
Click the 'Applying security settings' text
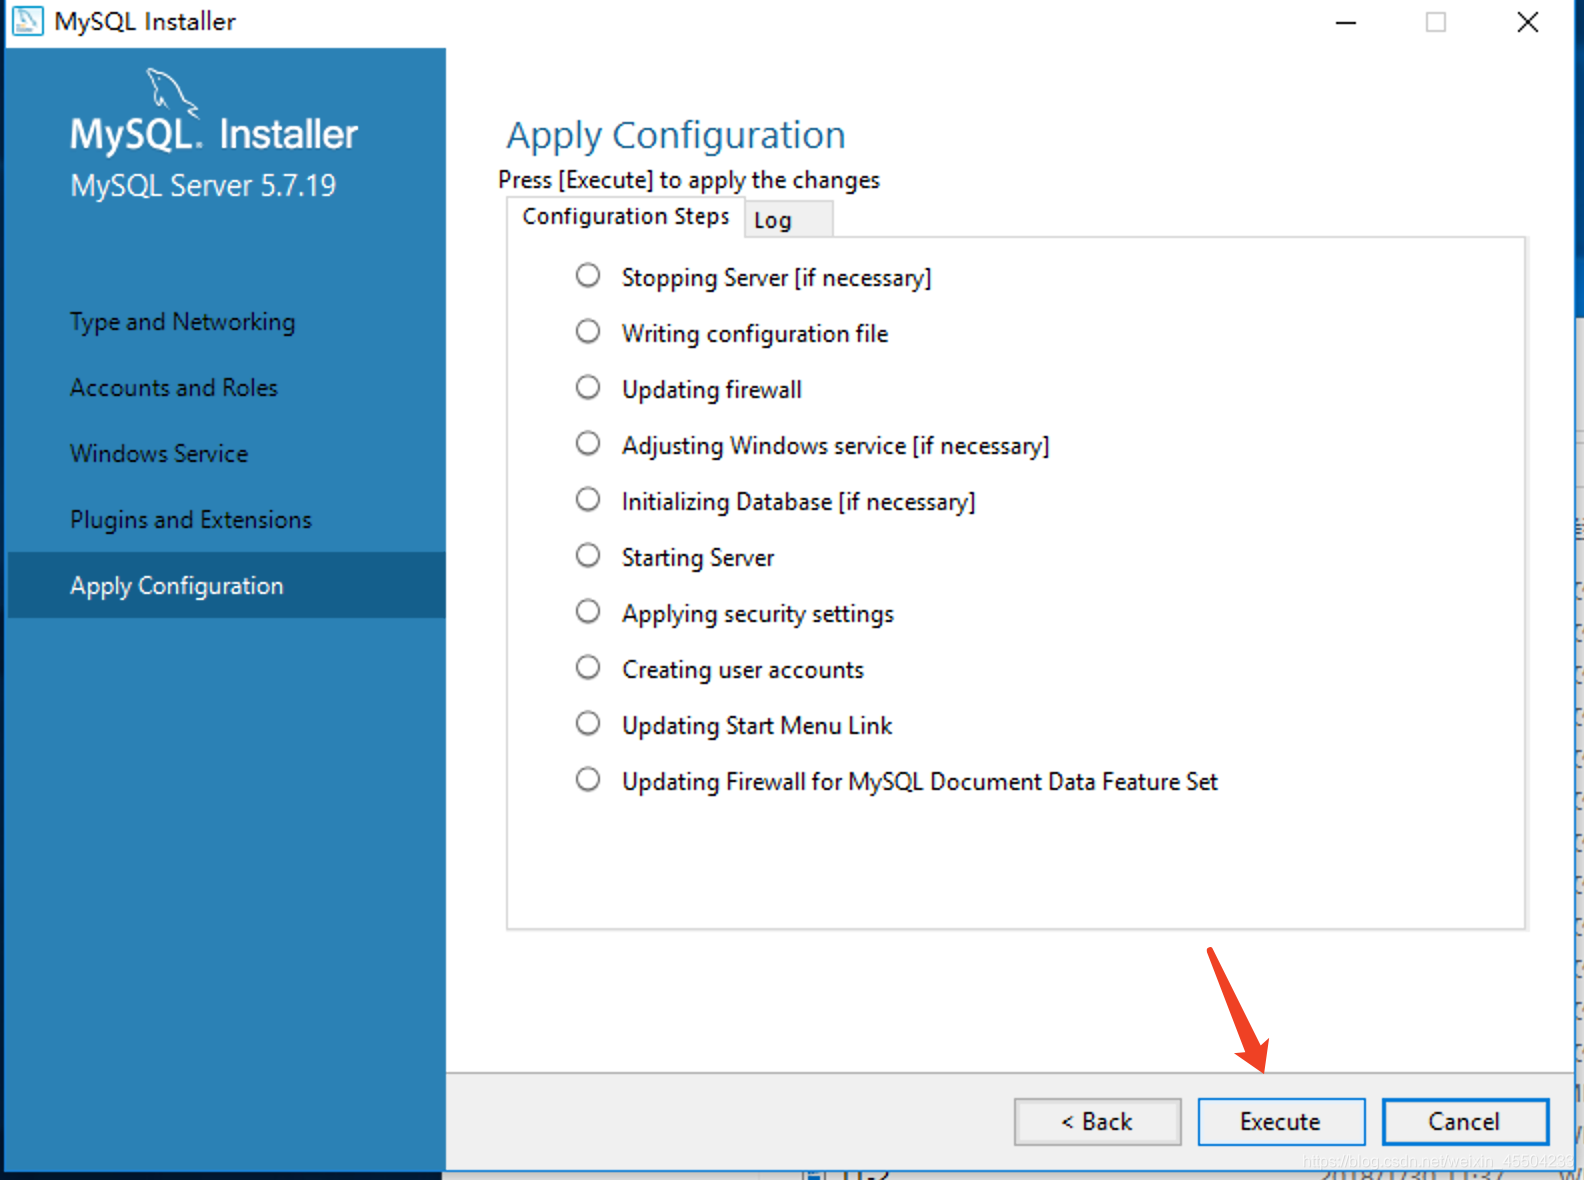tap(758, 614)
